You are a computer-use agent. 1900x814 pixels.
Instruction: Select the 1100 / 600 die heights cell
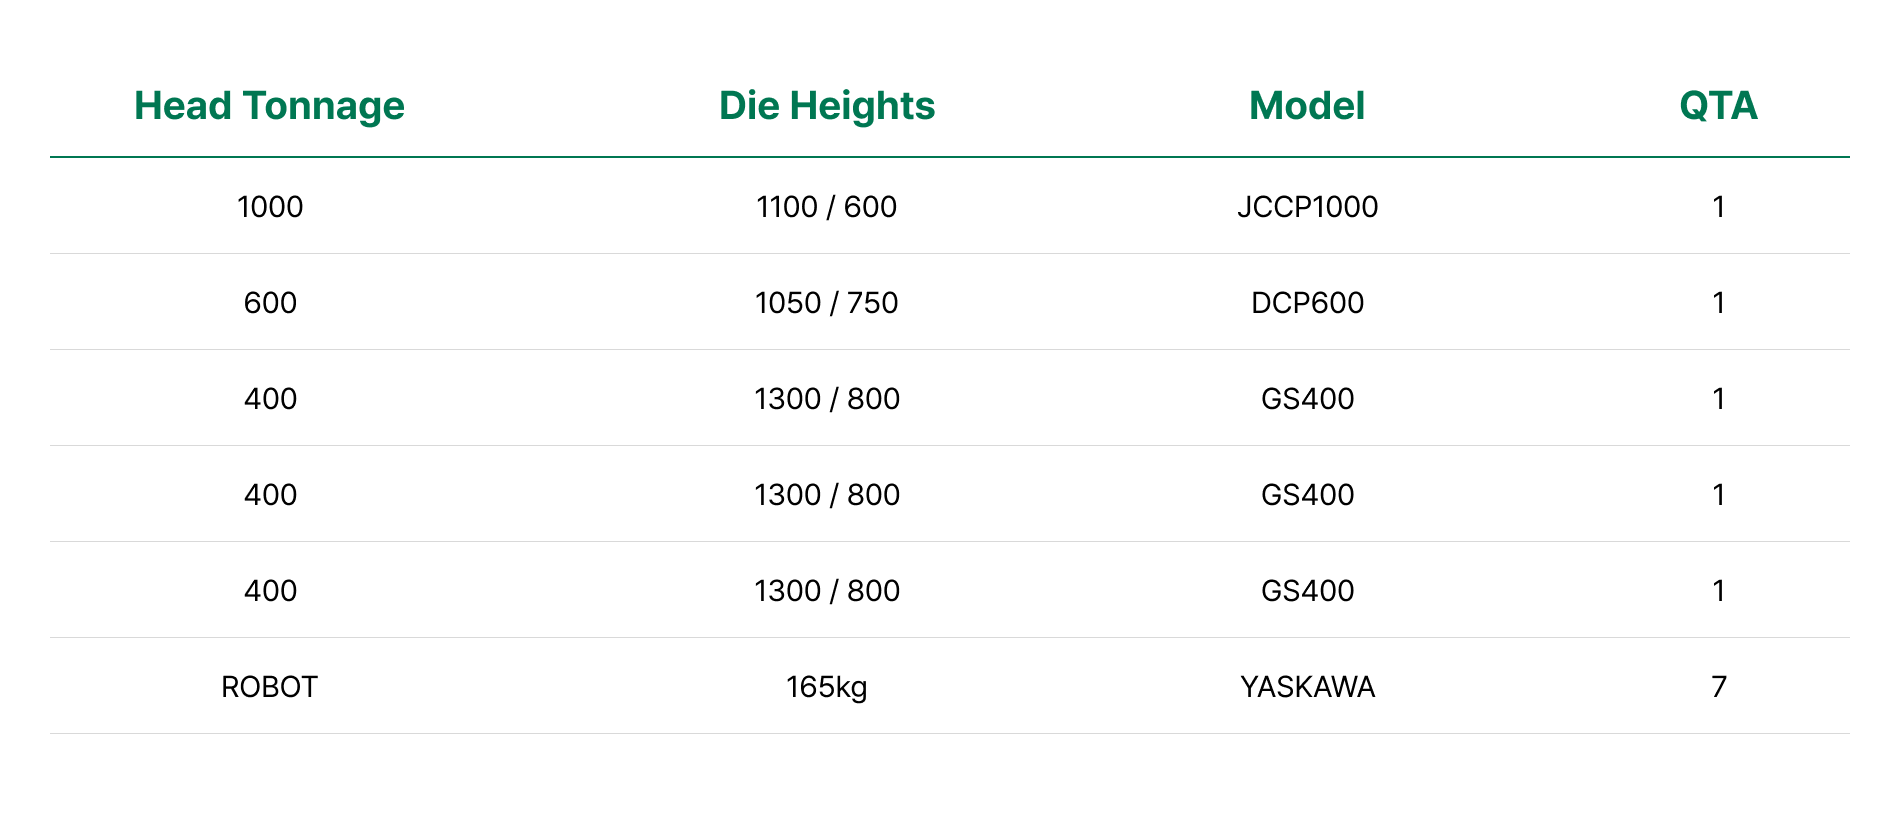click(826, 207)
